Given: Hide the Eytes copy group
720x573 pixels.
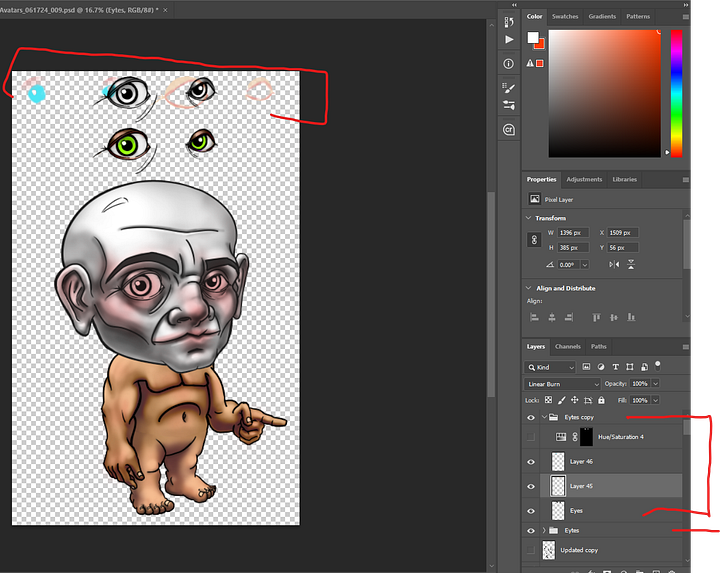Looking at the screenshot, I should coord(531,417).
